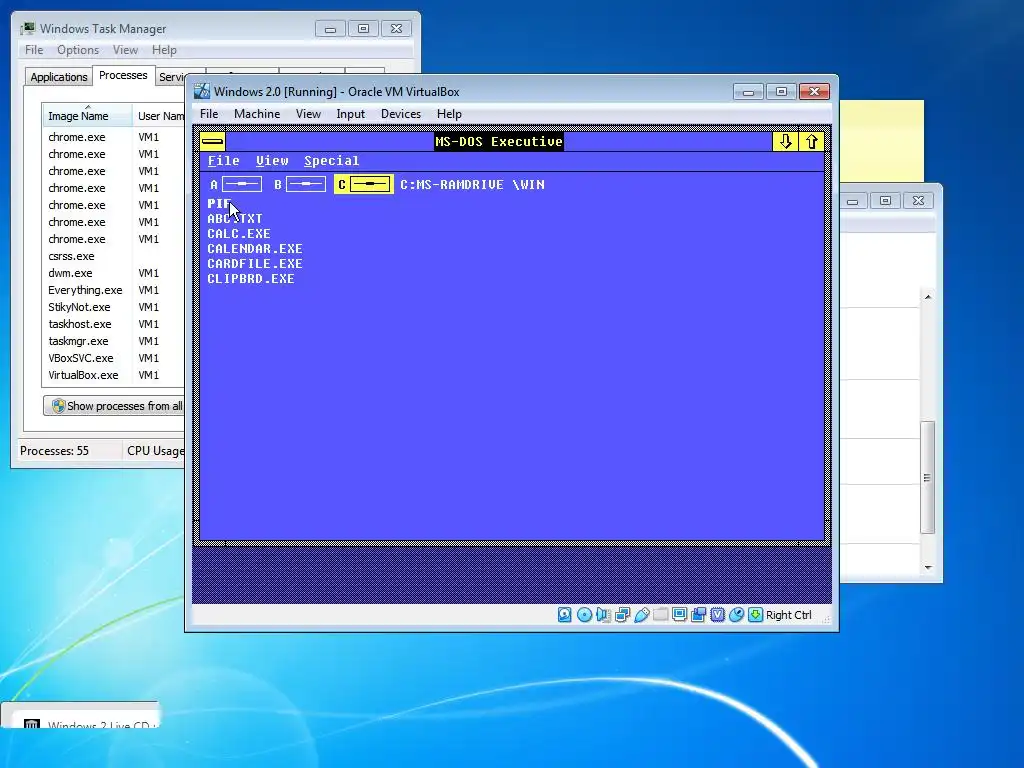Viewport: 1024px width, 768px height.
Task: Switch to Processes tab in Task Manager
Action: pos(123,75)
